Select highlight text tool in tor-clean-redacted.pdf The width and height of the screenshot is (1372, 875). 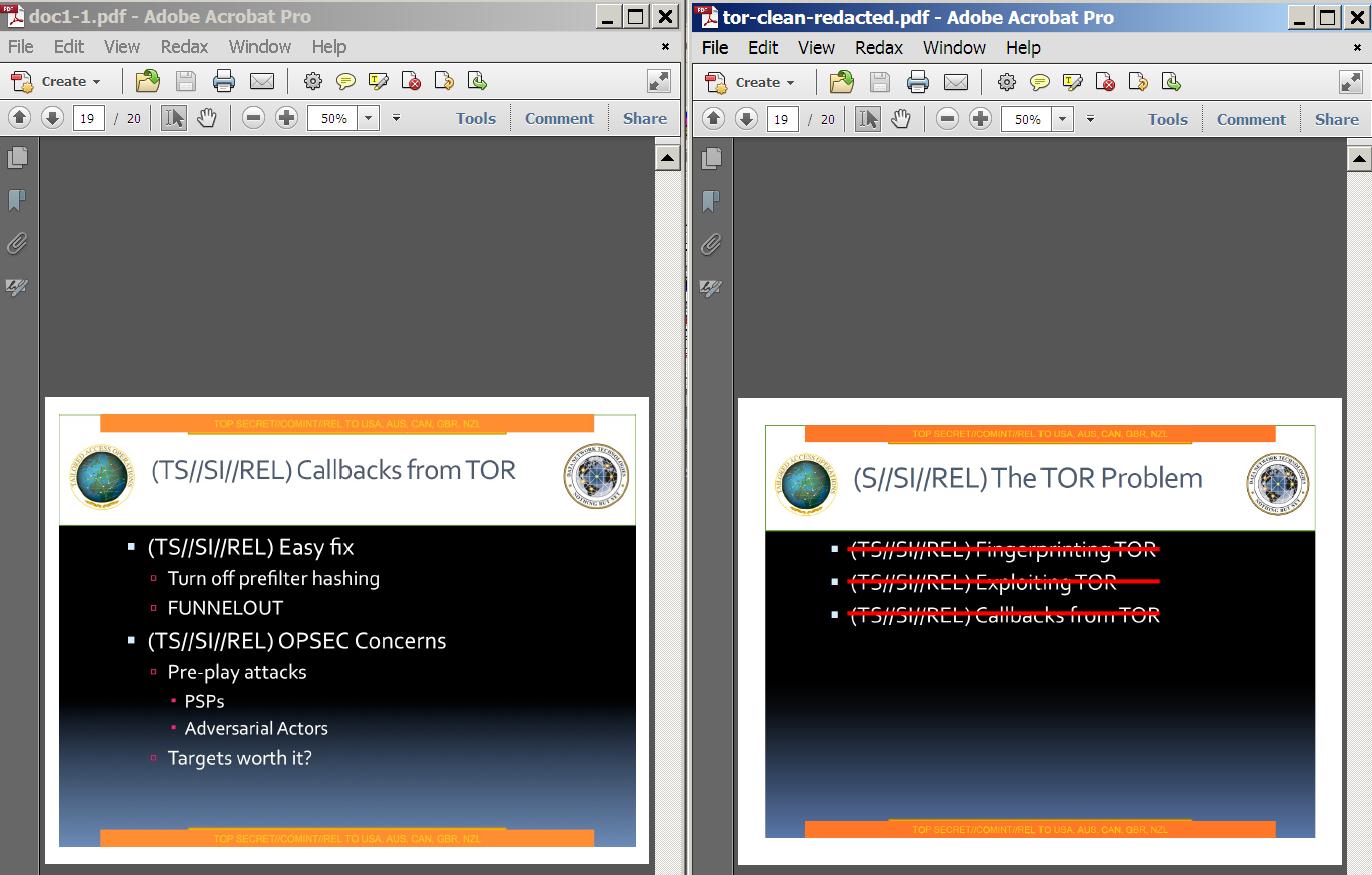1072,82
